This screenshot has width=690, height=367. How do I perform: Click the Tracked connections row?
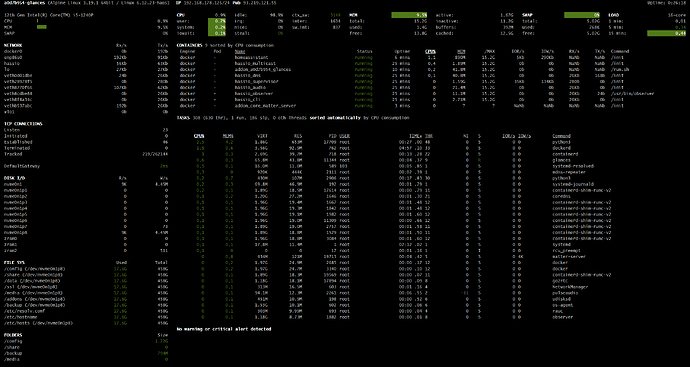(86, 154)
